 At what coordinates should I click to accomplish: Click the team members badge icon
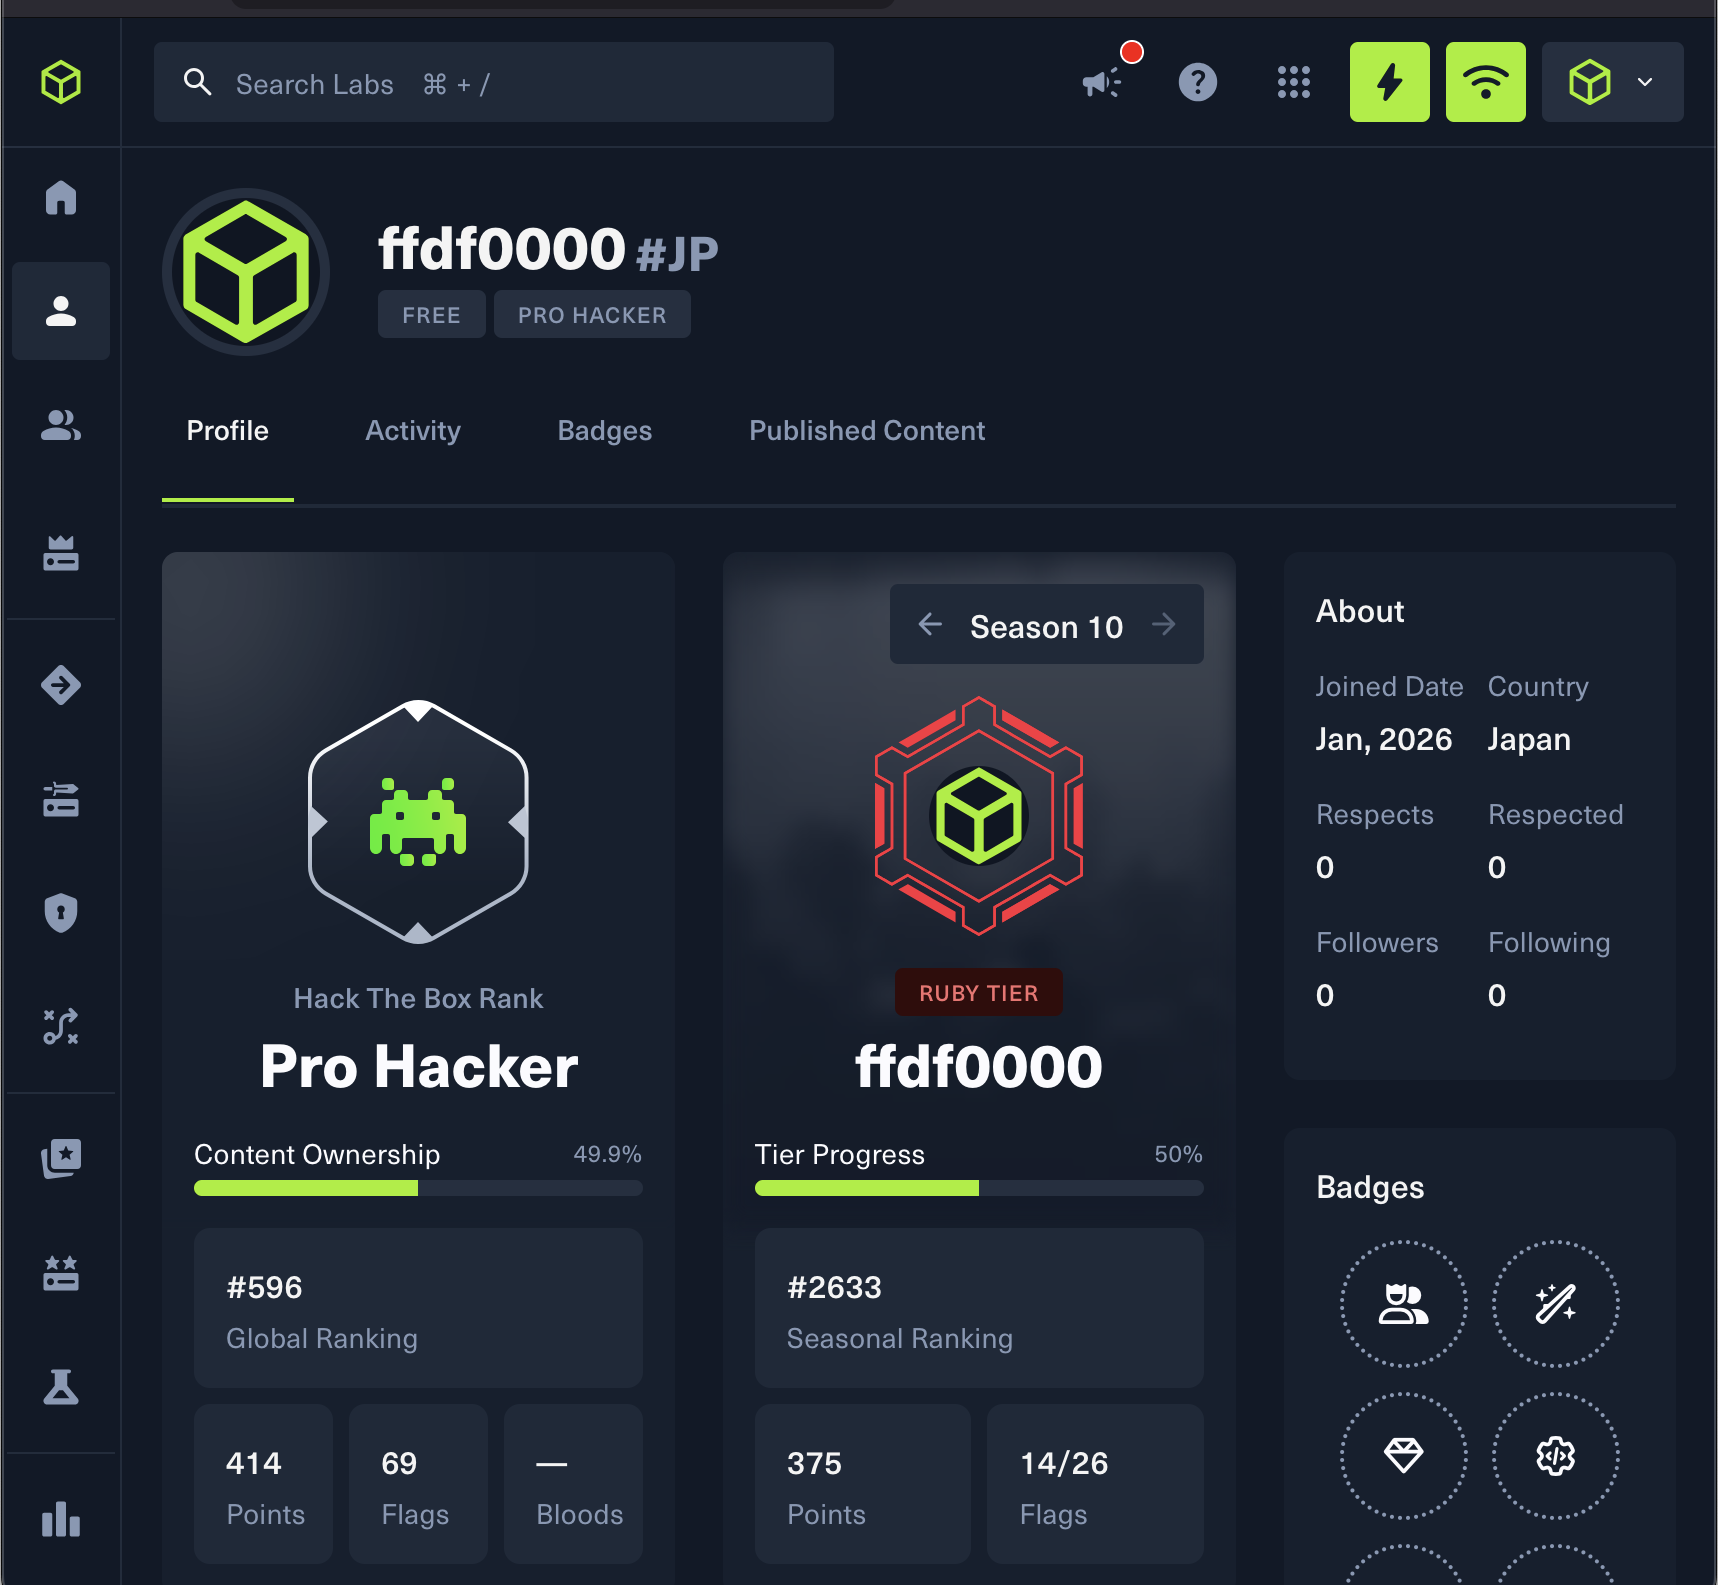point(1404,1304)
